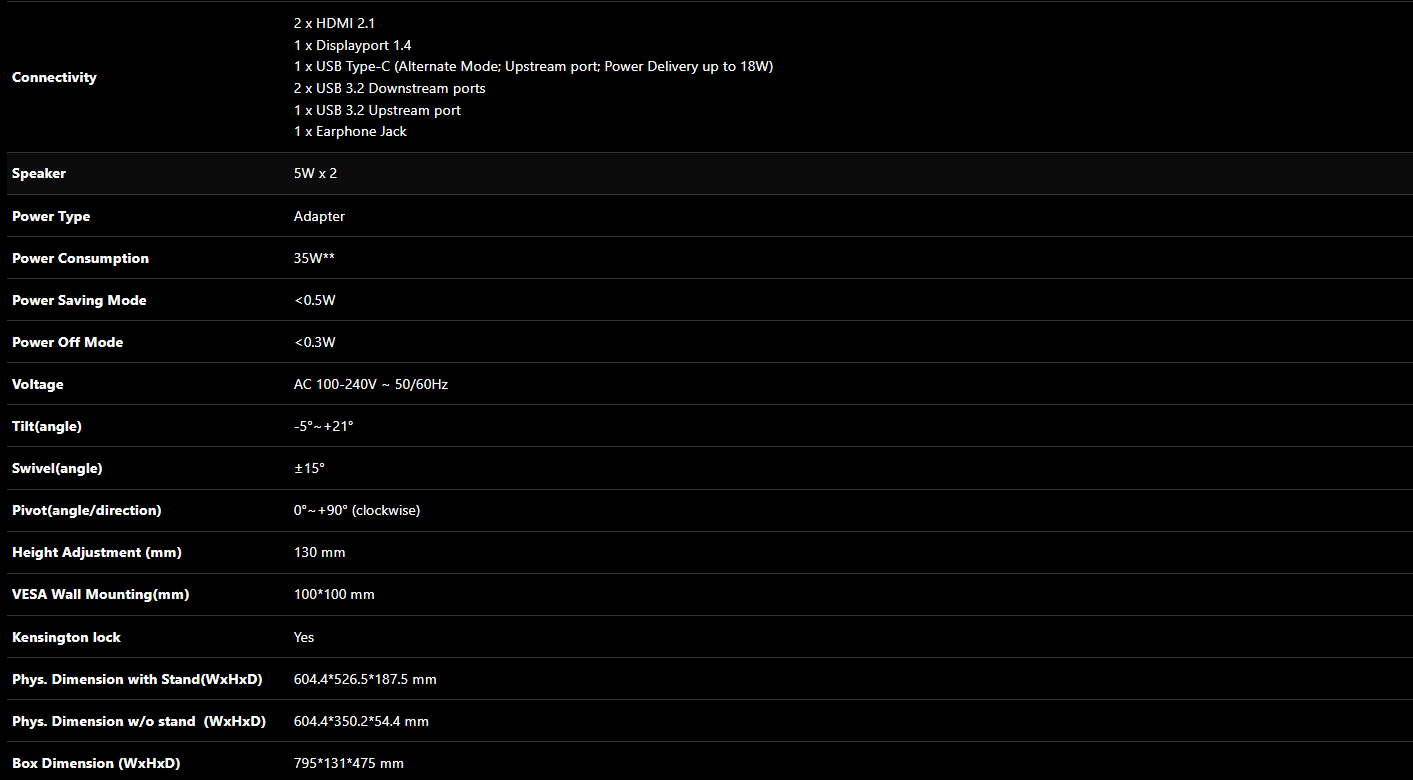
Task: Click the Kensington lock 'Yes' value
Action: click(x=304, y=638)
